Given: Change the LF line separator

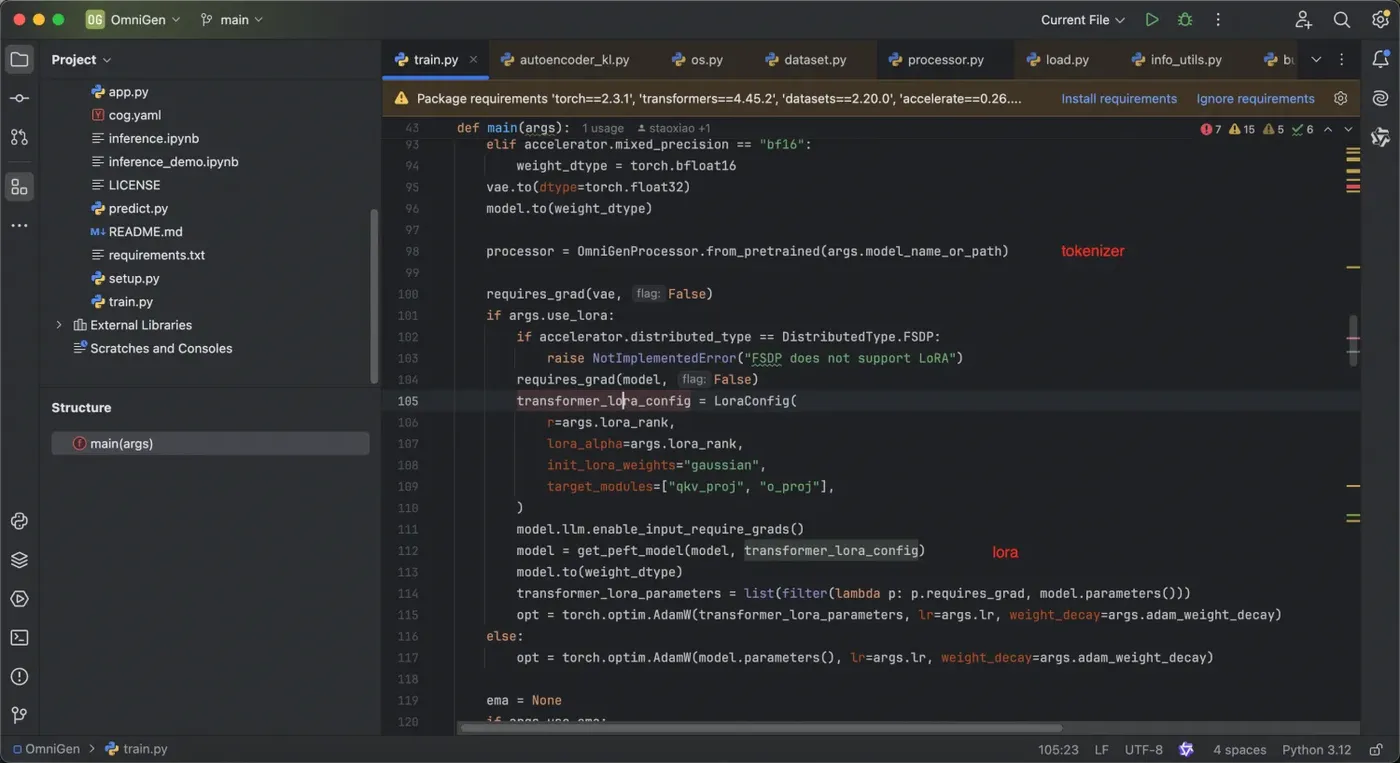Looking at the screenshot, I should [x=1101, y=749].
